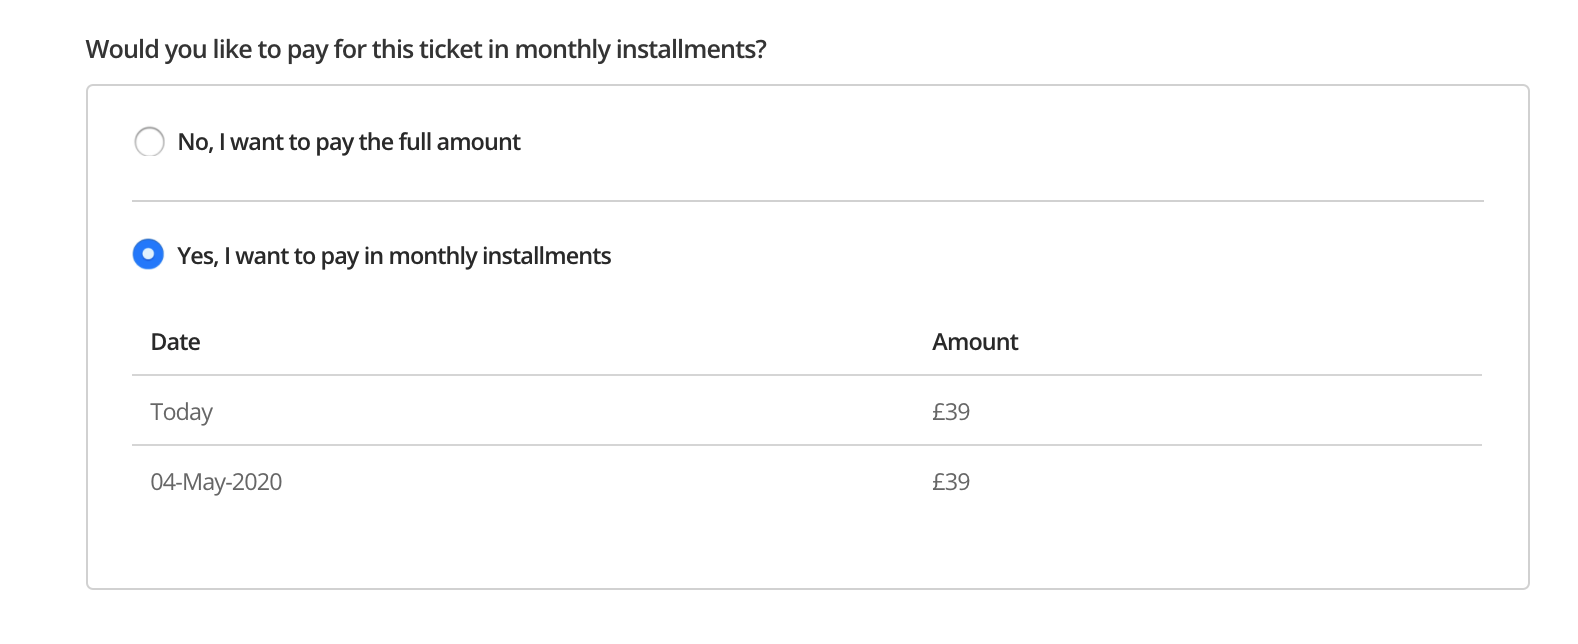Screen dimensions: 1578x644
Task: Click the monthly installments question heading
Action: click(426, 49)
